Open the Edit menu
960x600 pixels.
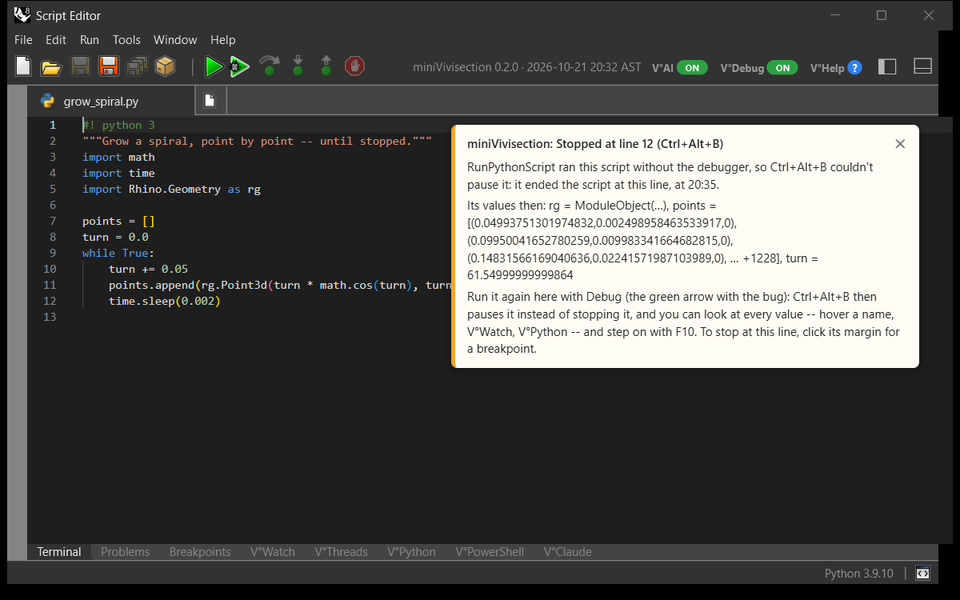point(56,40)
